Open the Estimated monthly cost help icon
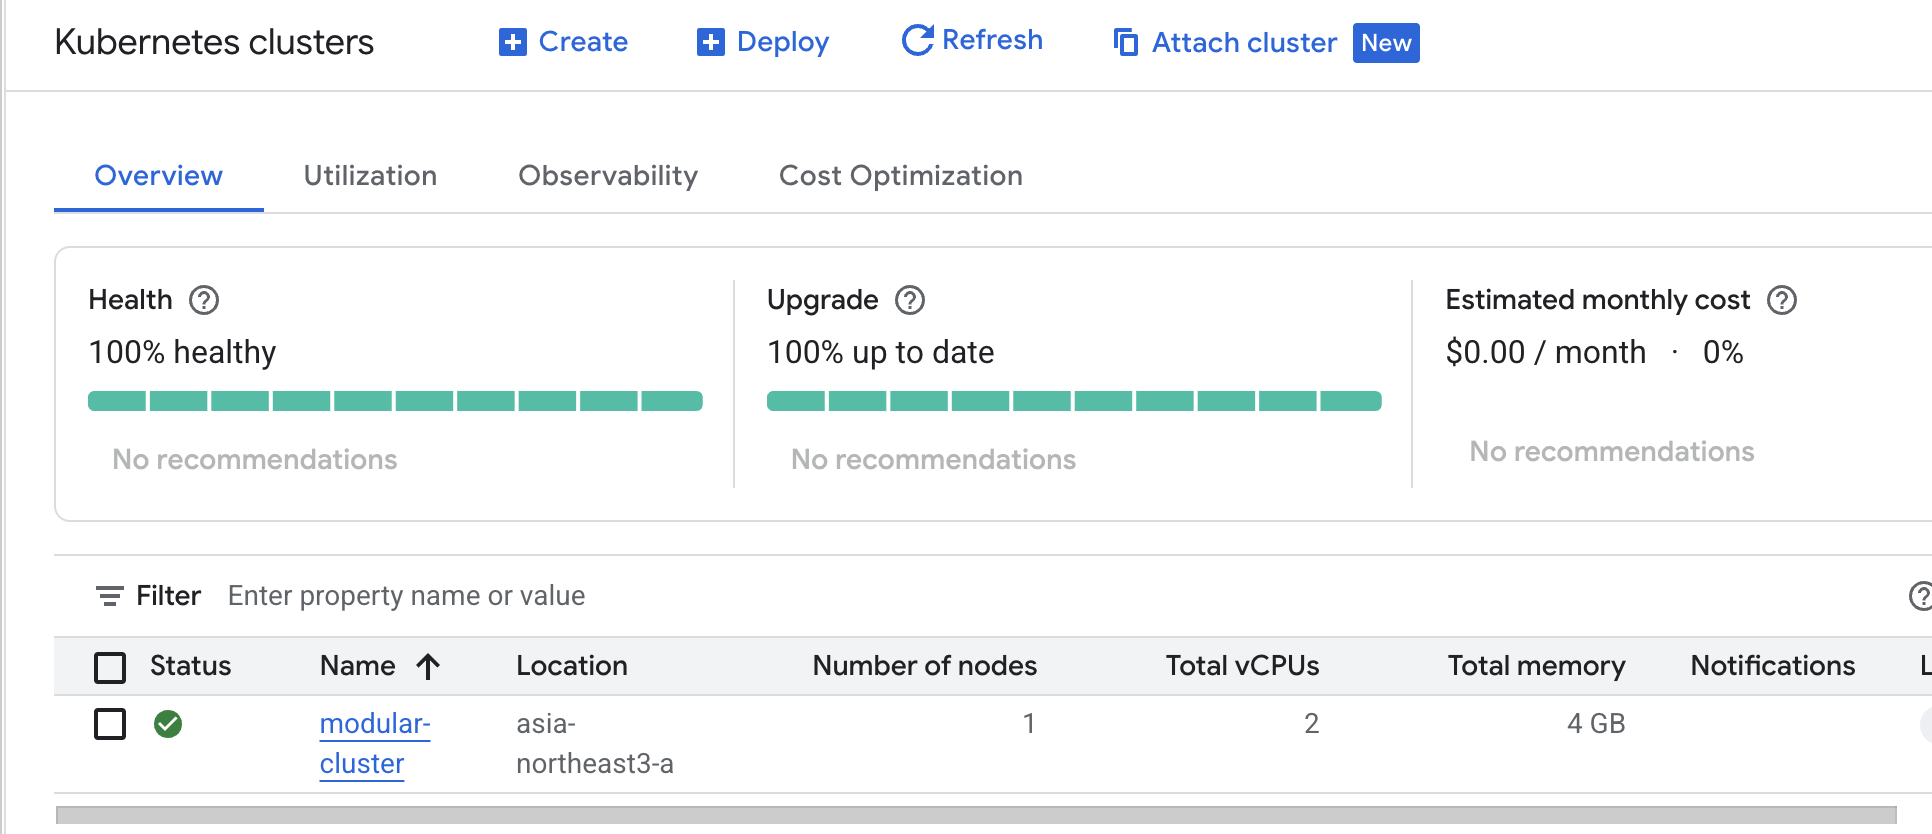Viewport: 1932px width, 834px height. pyautogui.click(x=1782, y=300)
